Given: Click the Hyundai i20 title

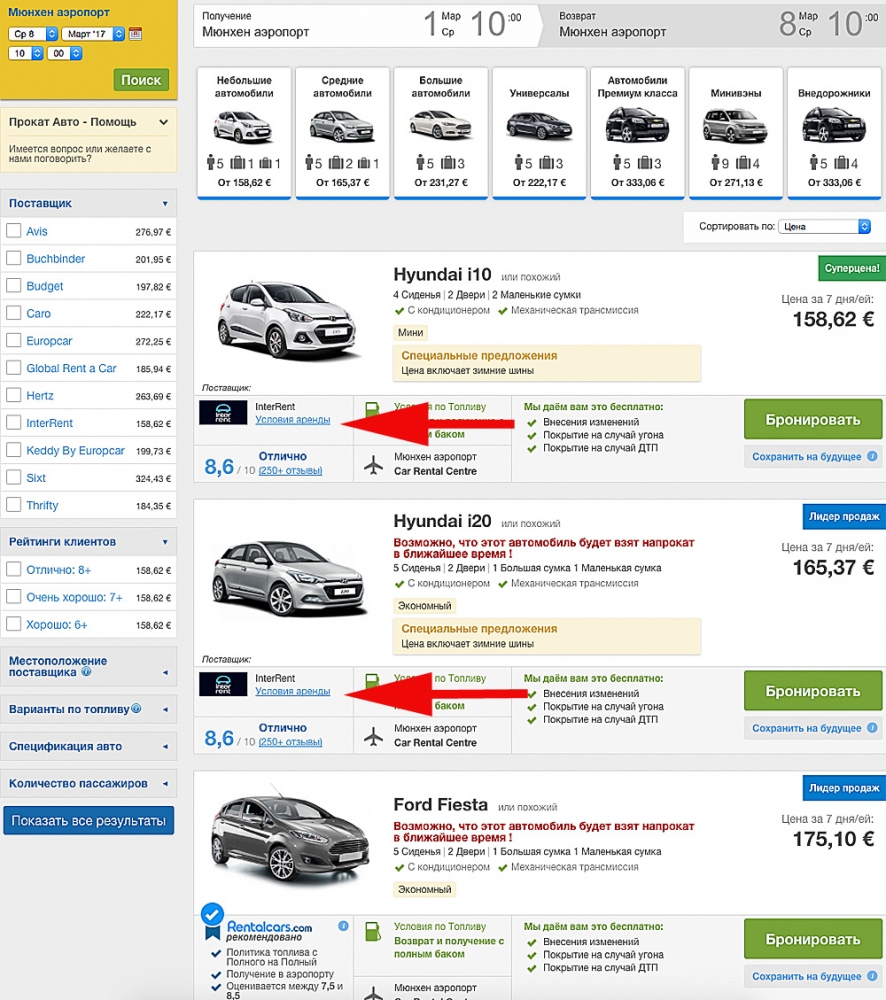Looking at the screenshot, I should coord(442,521).
